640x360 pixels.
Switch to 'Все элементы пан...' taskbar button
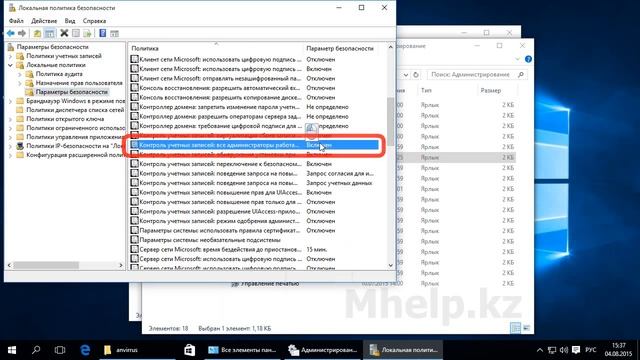coord(242,350)
